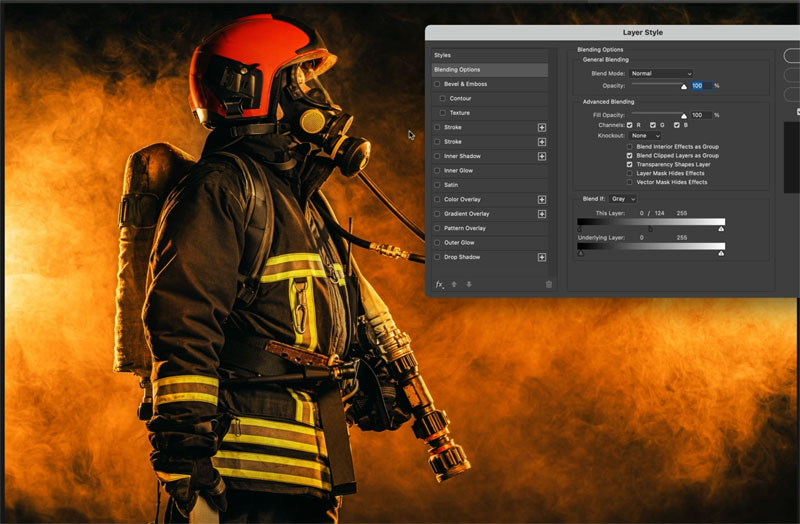Image resolution: width=800 pixels, height=524 pixels.
Task: Open the Blend If dropdown set to Gray
Action: click(623, 199)
